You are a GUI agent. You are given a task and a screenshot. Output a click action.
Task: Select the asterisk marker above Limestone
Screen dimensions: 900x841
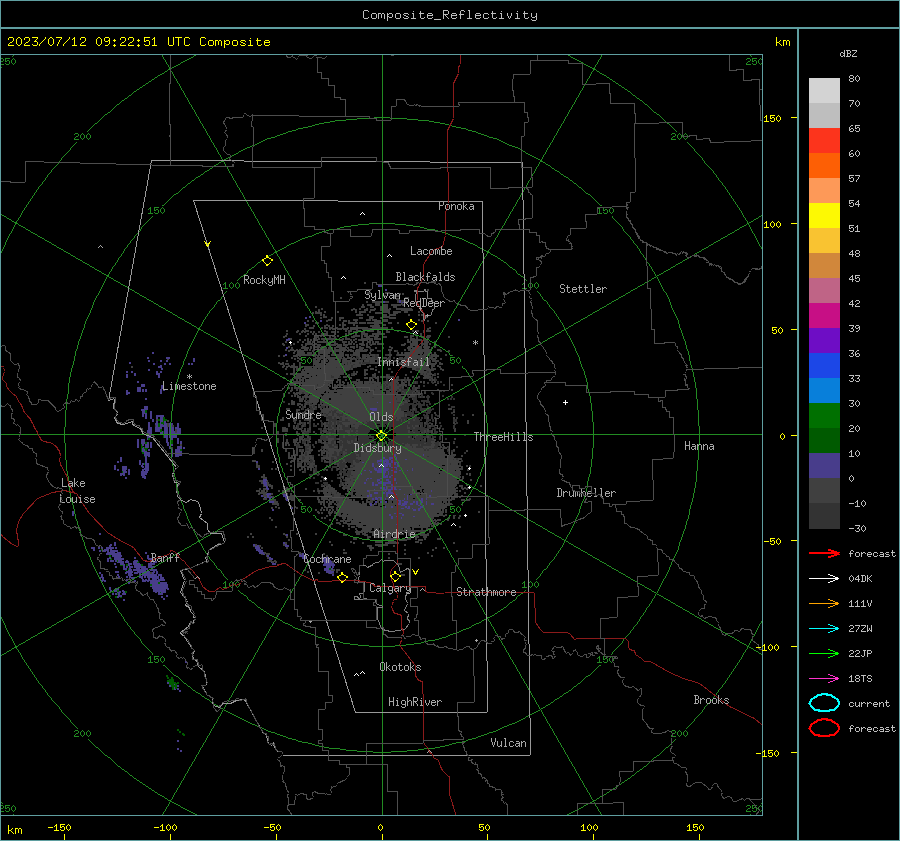(189, 377)
